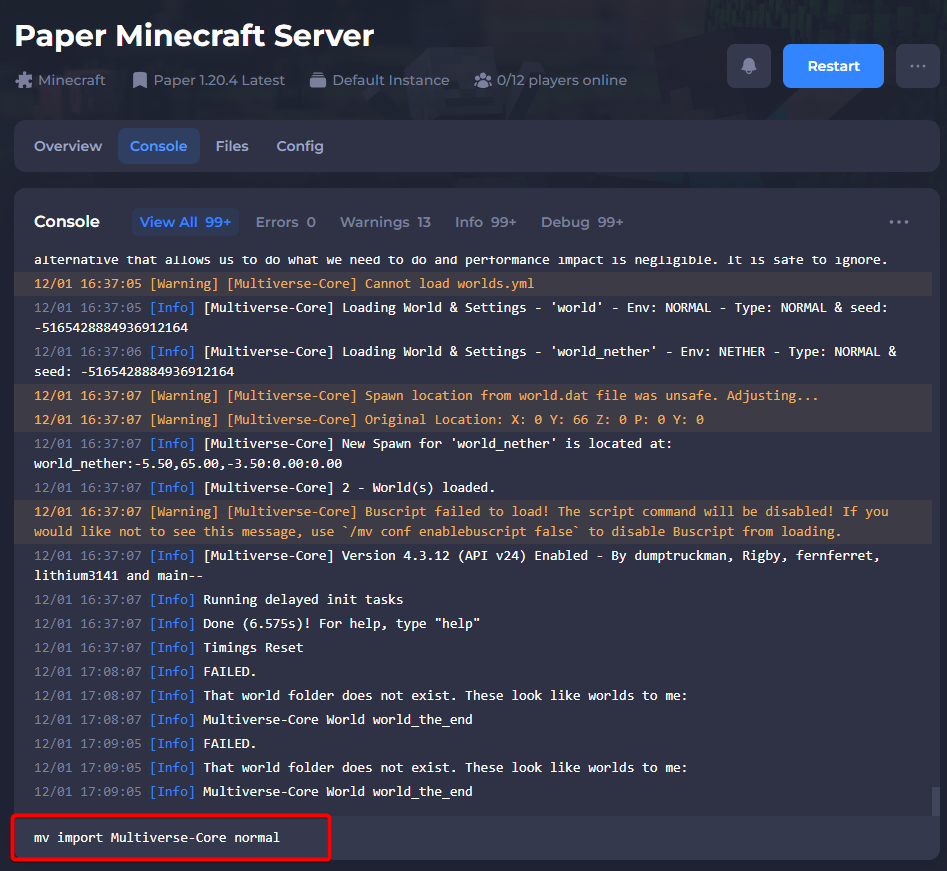The width and height of the screenshot is (947, 871).
Task: Open the console panel options menu
Action: click(x=898, y=222)
